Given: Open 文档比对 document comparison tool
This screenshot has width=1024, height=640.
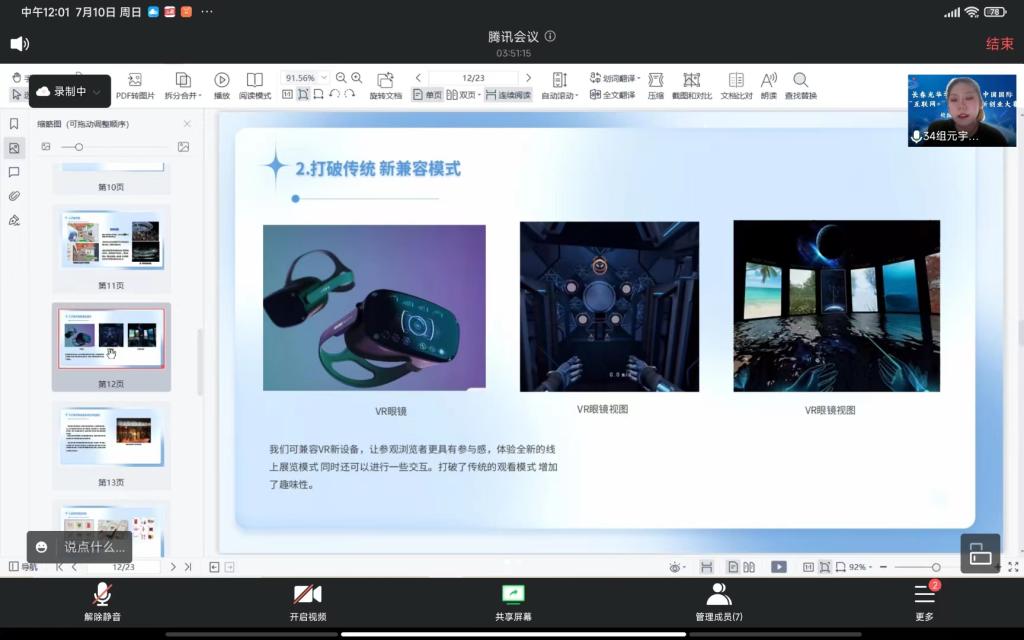Looking at the screenshot, I should tap(736, 86).
